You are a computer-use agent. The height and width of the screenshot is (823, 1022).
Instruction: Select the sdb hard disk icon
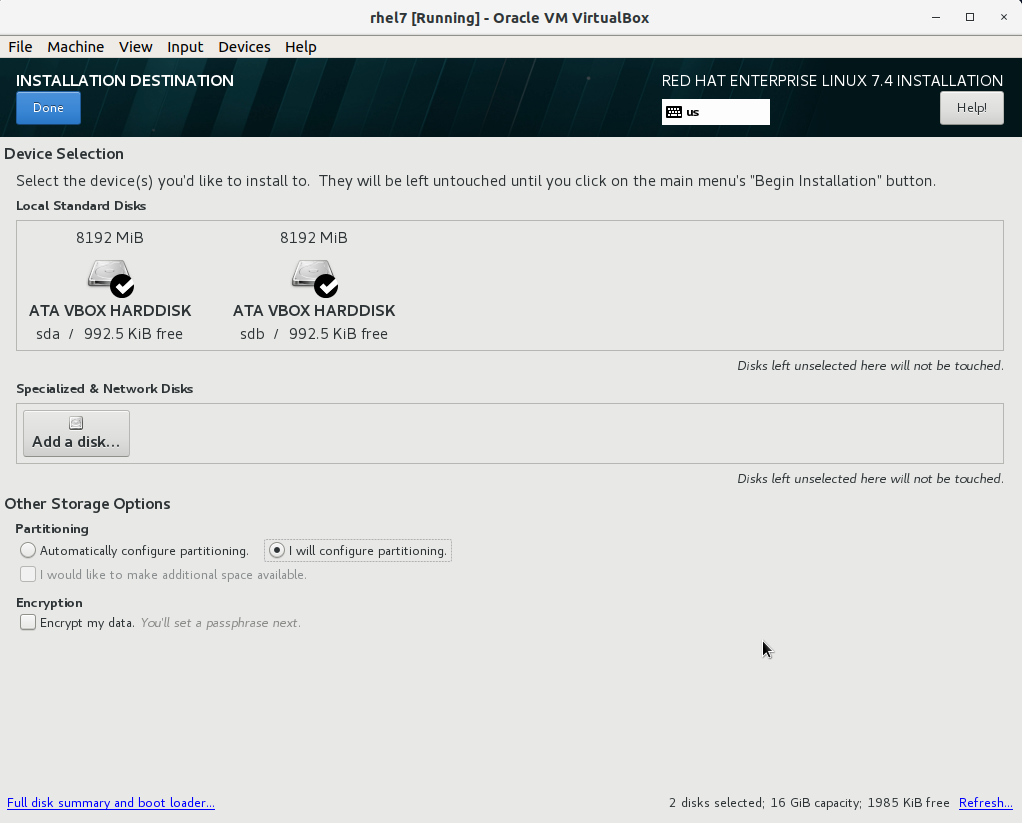[x=315, y=278]
